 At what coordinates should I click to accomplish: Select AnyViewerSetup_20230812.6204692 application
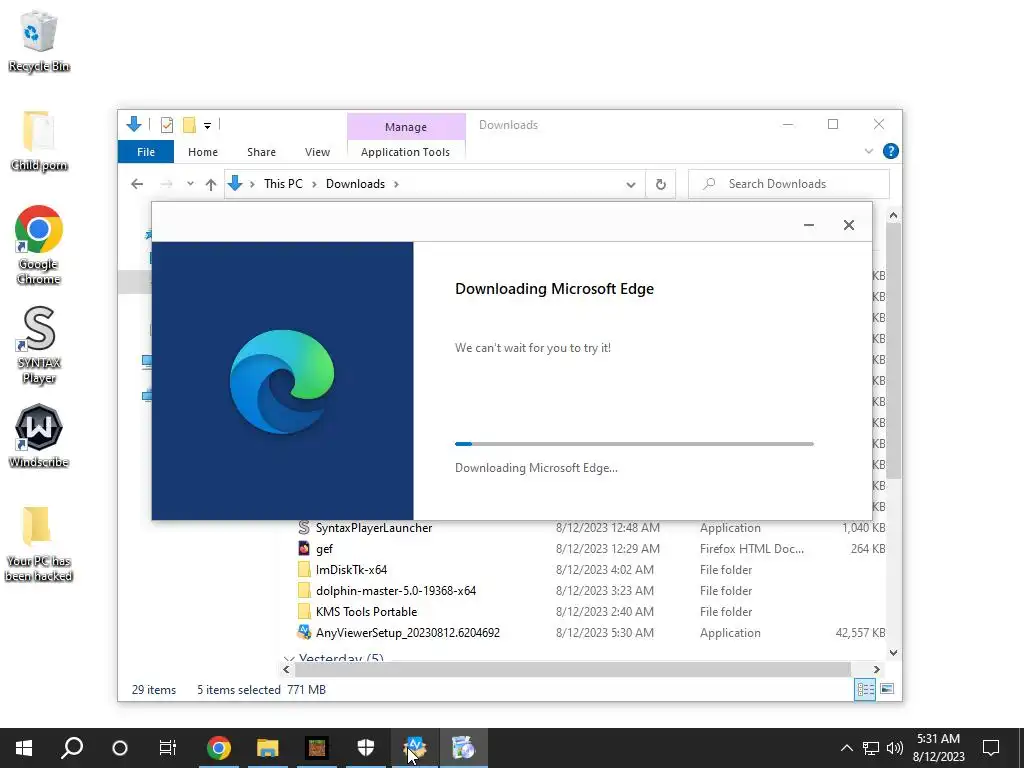coord(408,632)
